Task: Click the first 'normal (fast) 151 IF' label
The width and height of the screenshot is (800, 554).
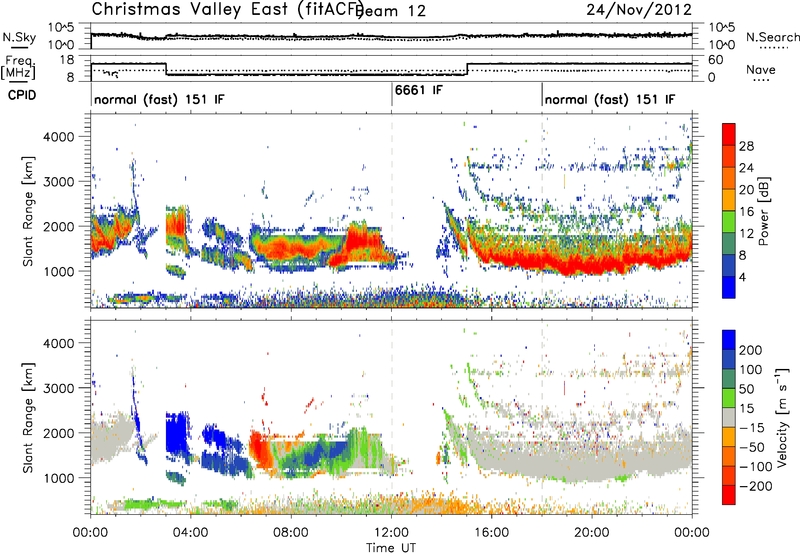Action: pos(159,100)
